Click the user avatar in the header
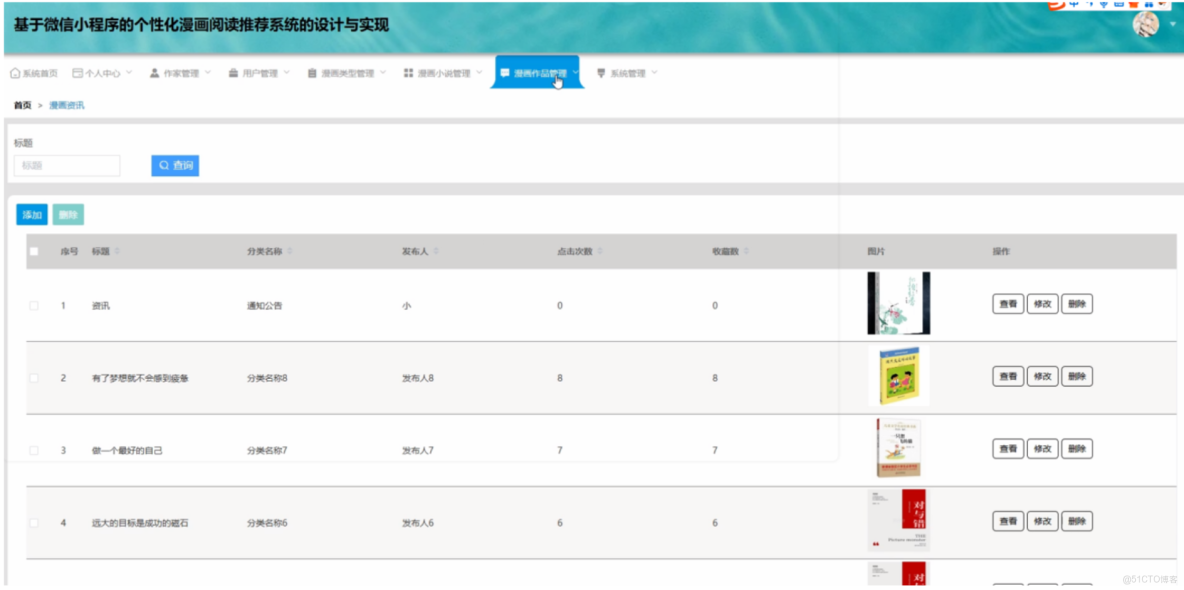 click(1145, 23)
